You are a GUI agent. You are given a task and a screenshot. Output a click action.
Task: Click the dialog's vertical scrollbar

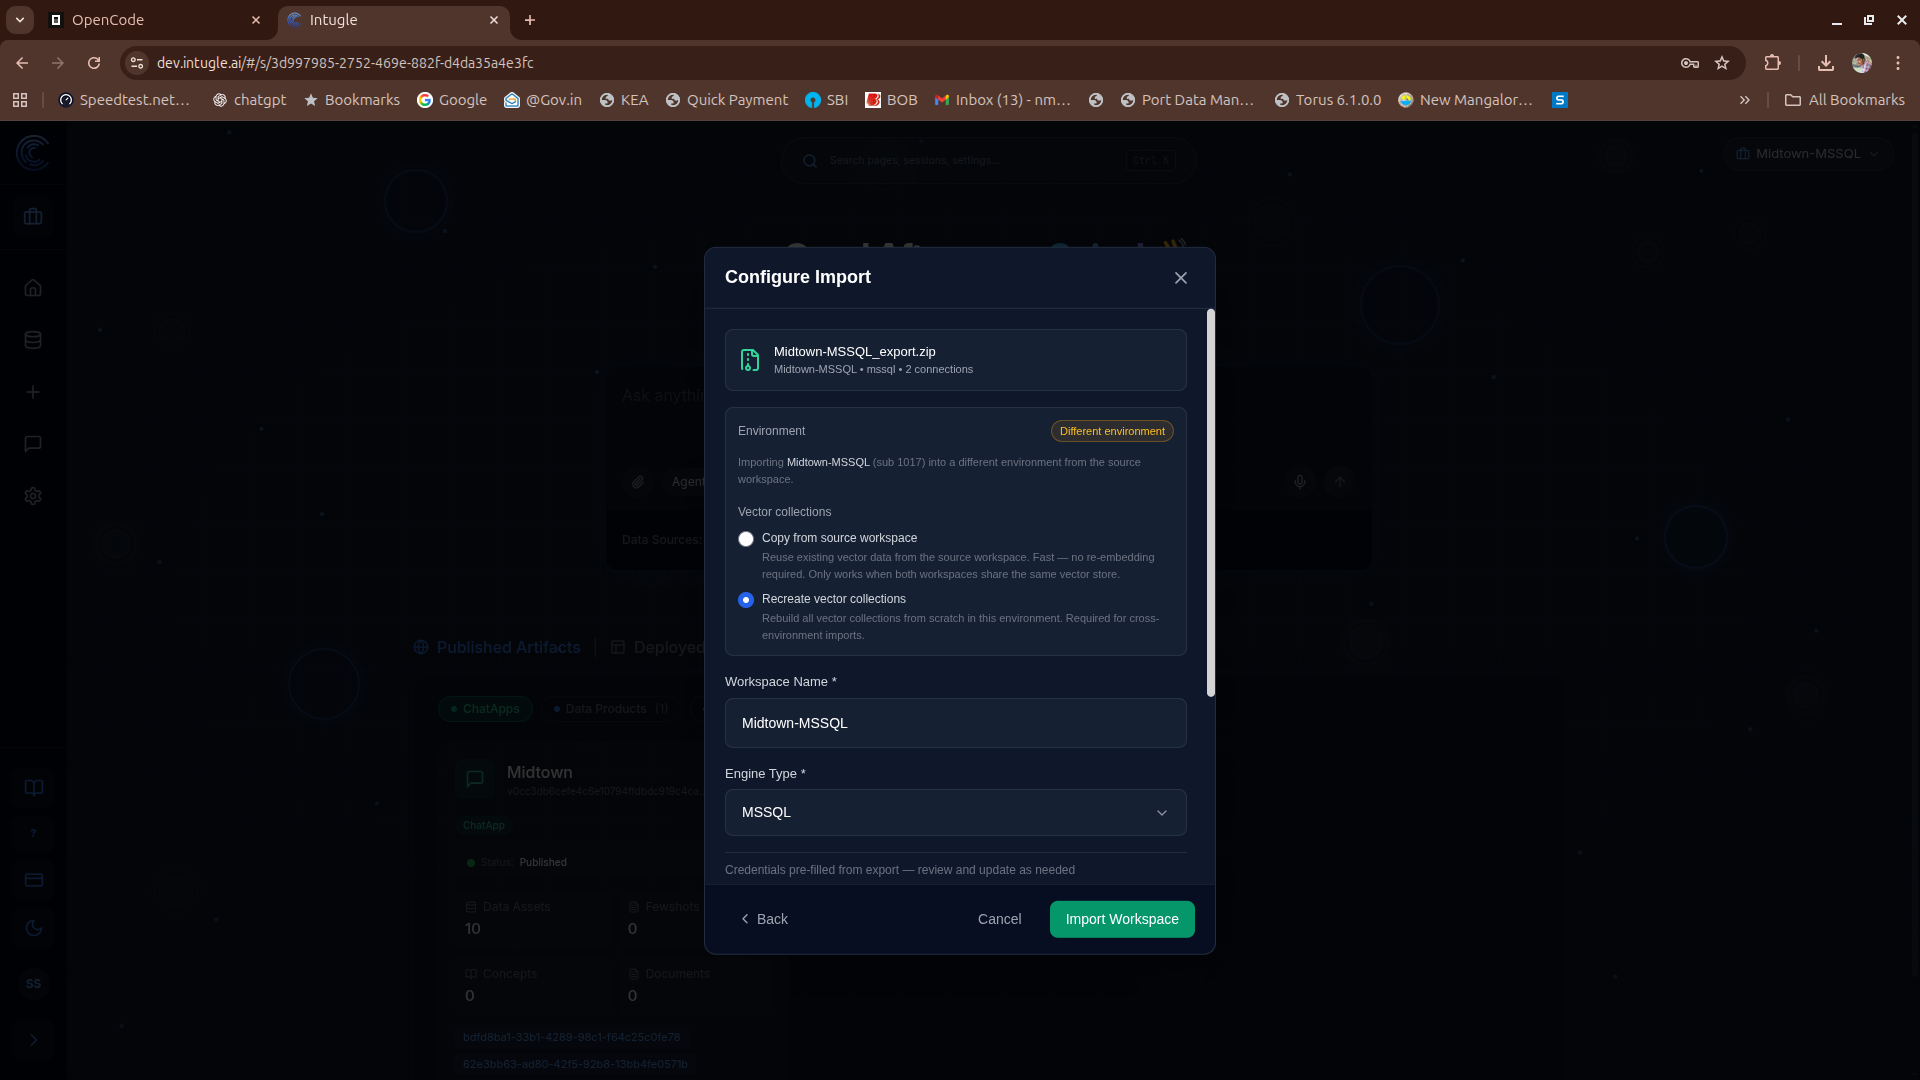click(1210, 503)
